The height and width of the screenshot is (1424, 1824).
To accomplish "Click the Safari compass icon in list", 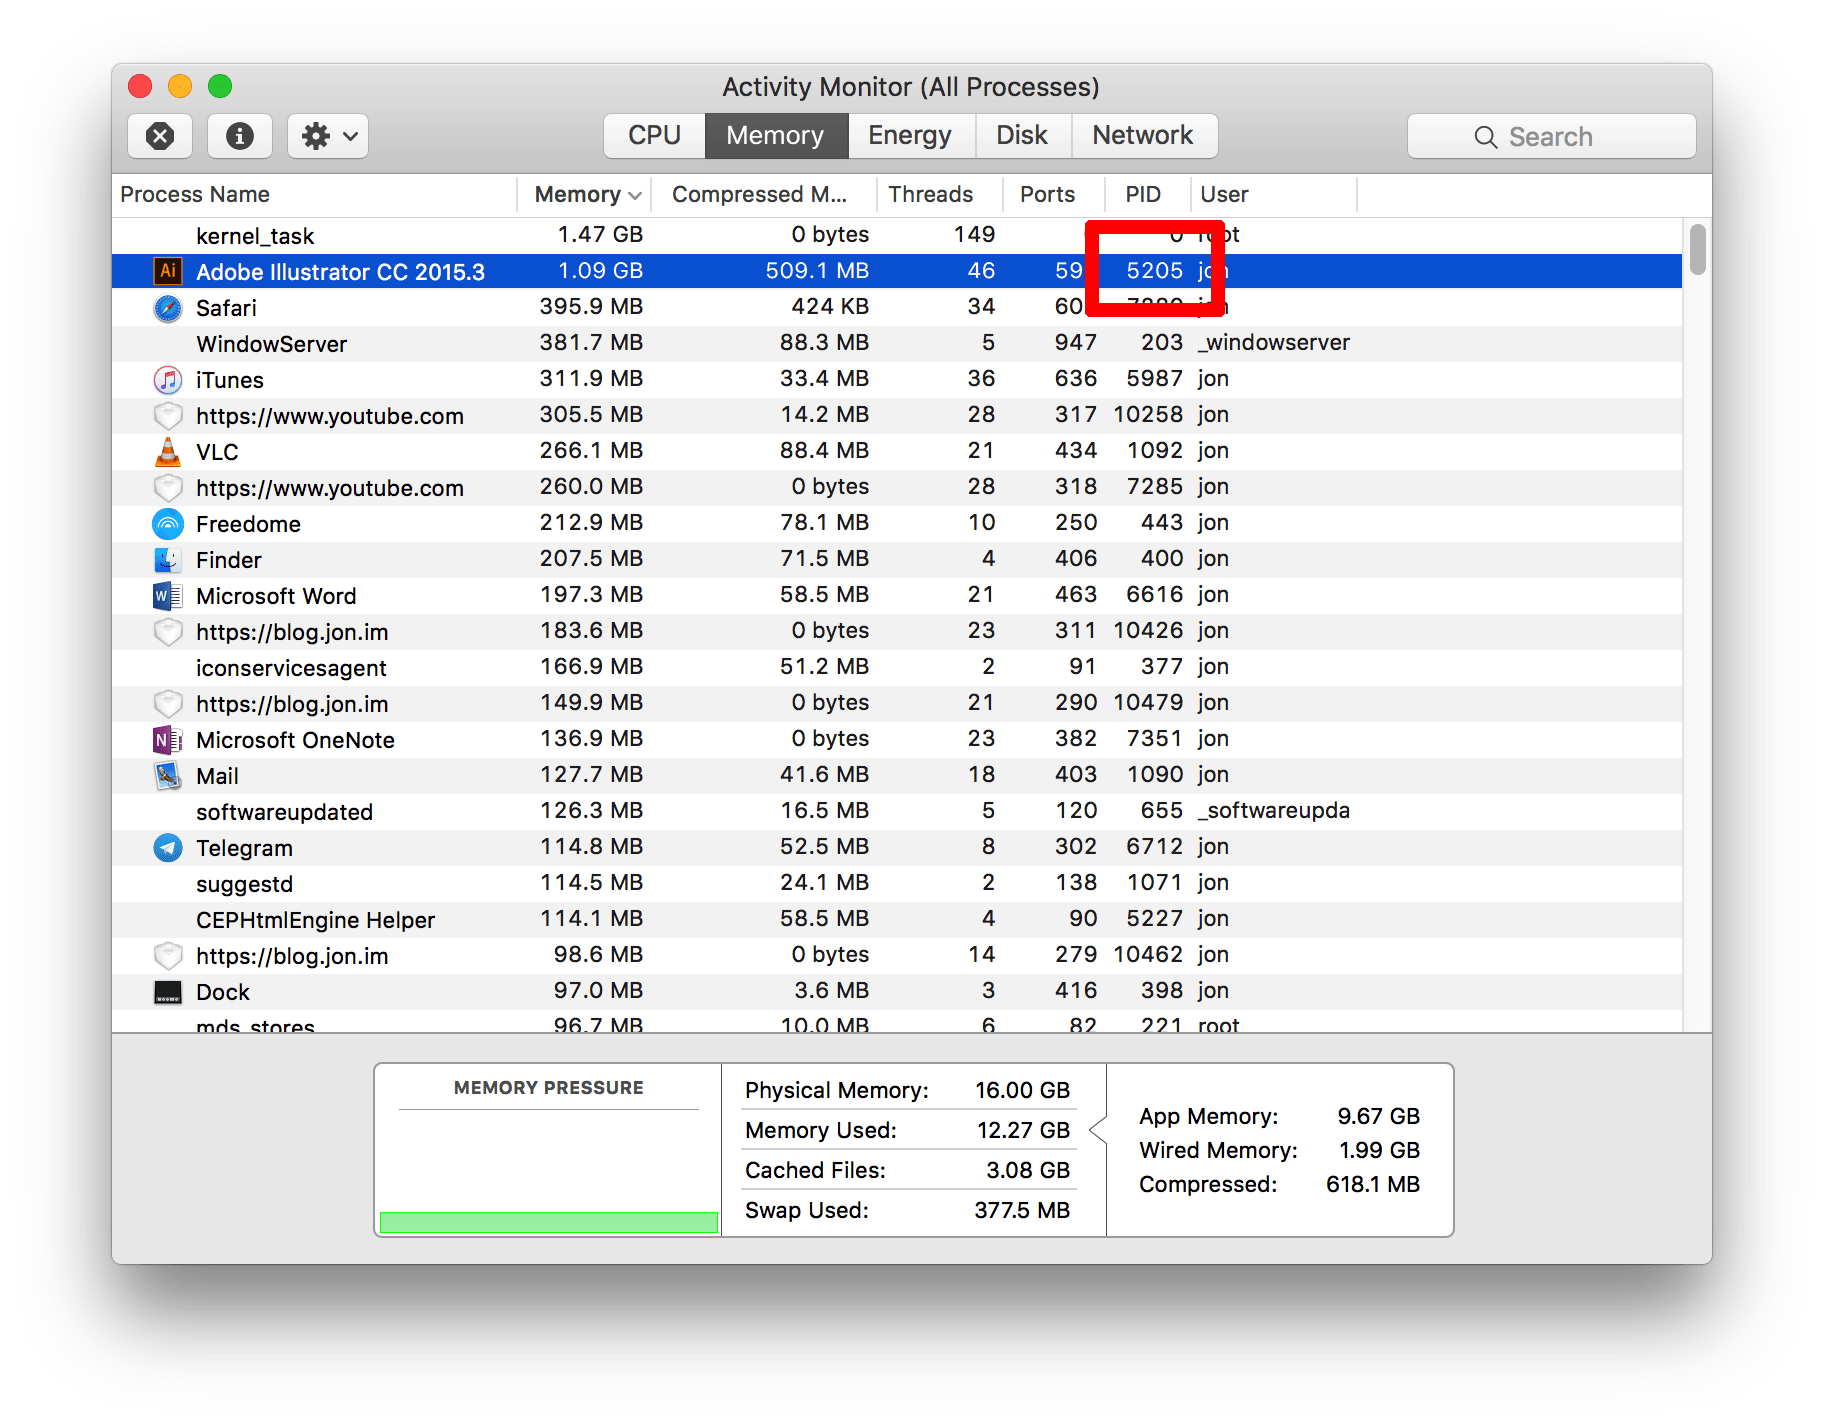I will pos(168,308).
